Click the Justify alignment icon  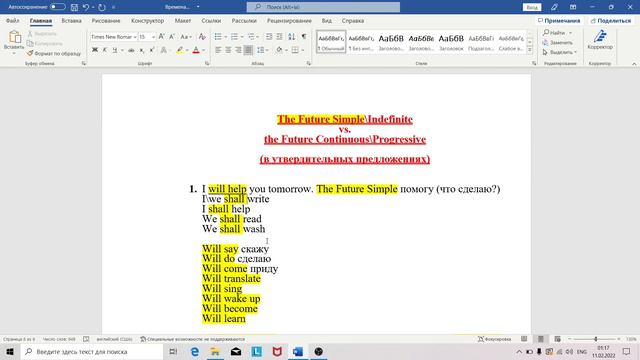pos(248,50)
